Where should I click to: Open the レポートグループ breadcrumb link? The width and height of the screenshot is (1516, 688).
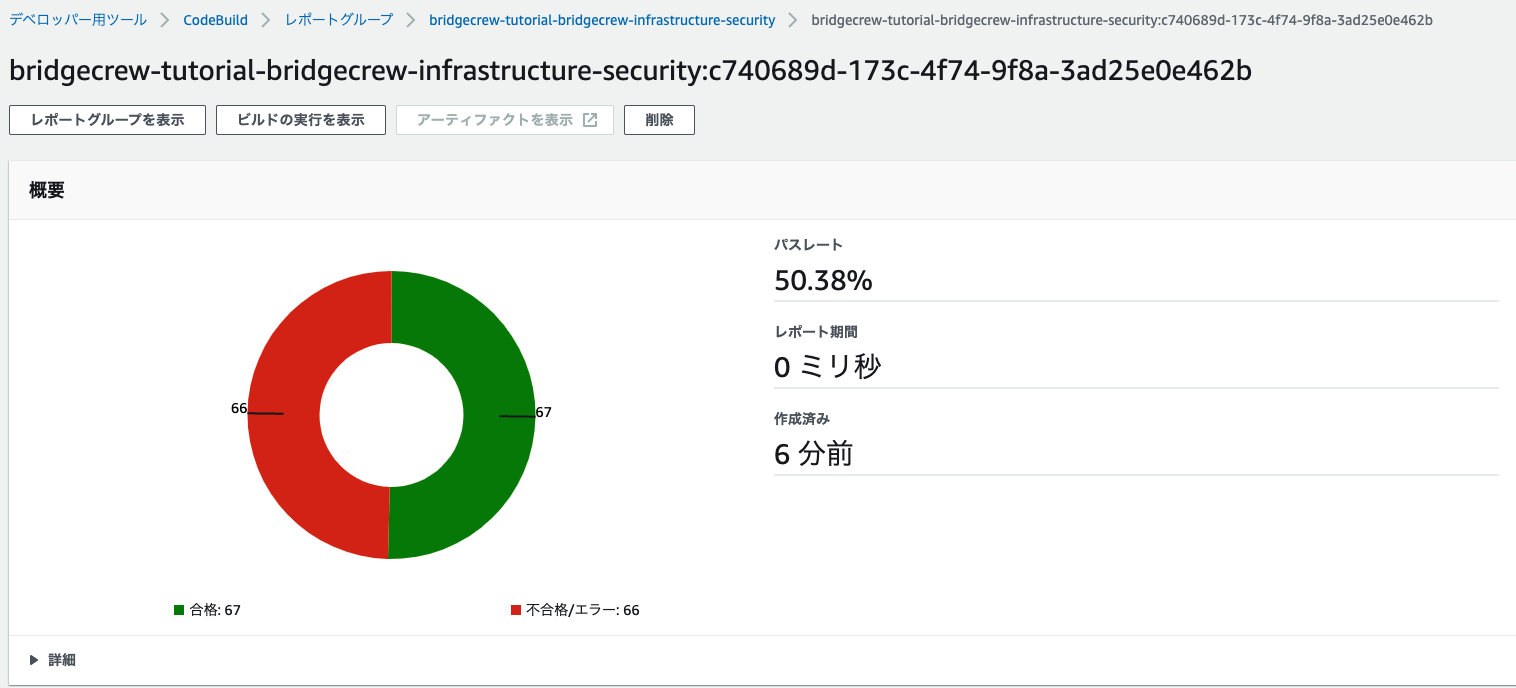point(338,20)
